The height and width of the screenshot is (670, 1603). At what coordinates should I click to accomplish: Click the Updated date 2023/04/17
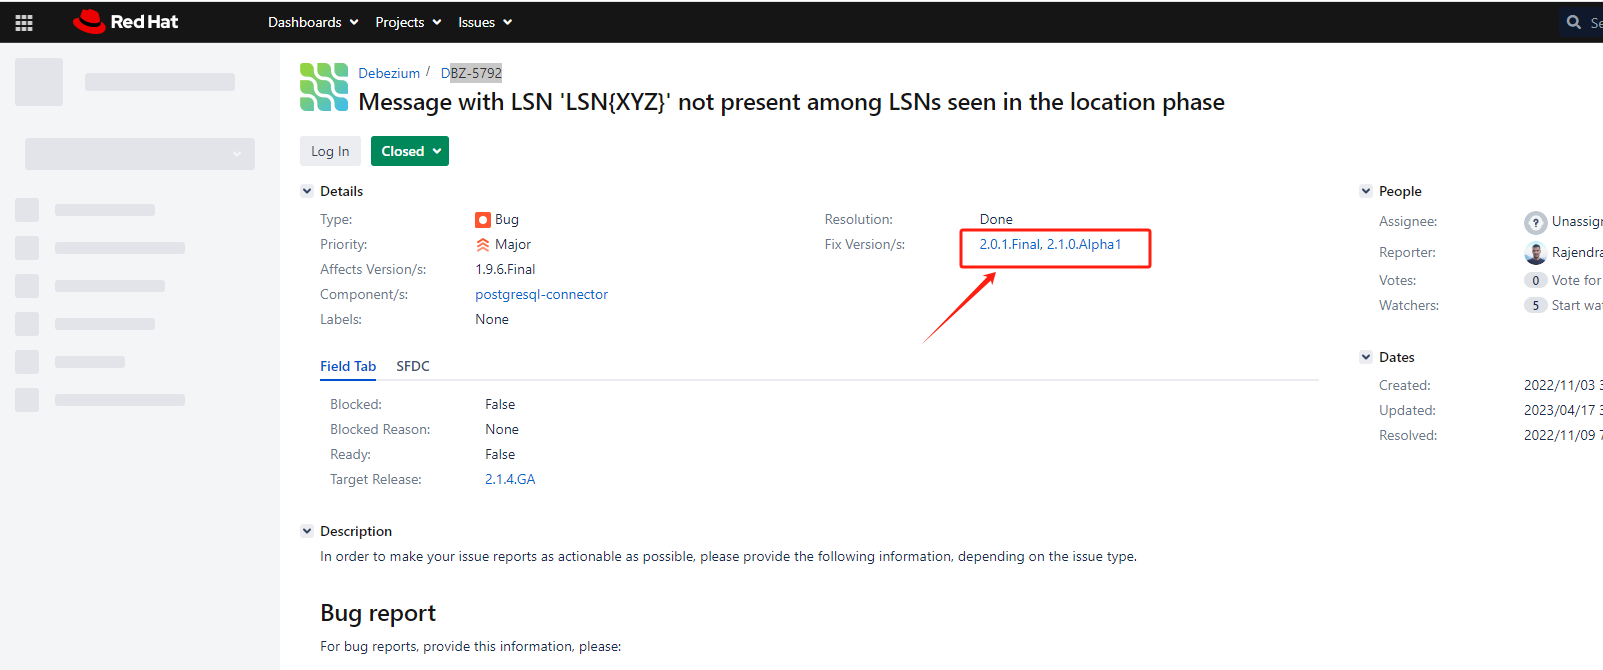click(x=1563, y=410)
